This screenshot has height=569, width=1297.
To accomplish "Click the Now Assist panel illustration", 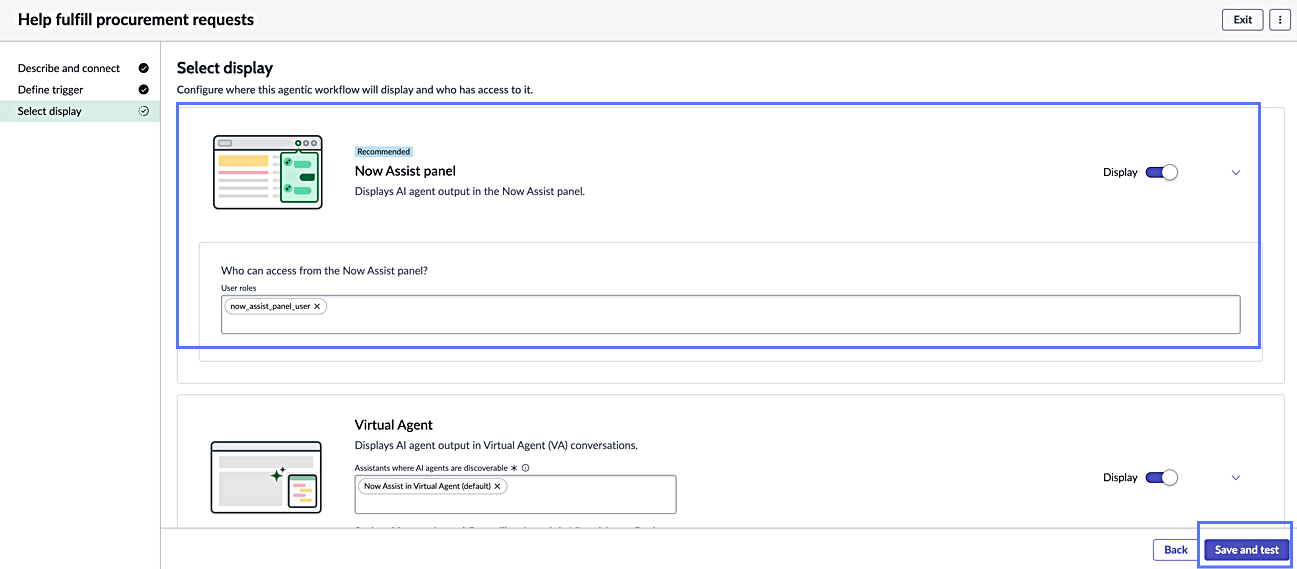I will pos(268,172).
